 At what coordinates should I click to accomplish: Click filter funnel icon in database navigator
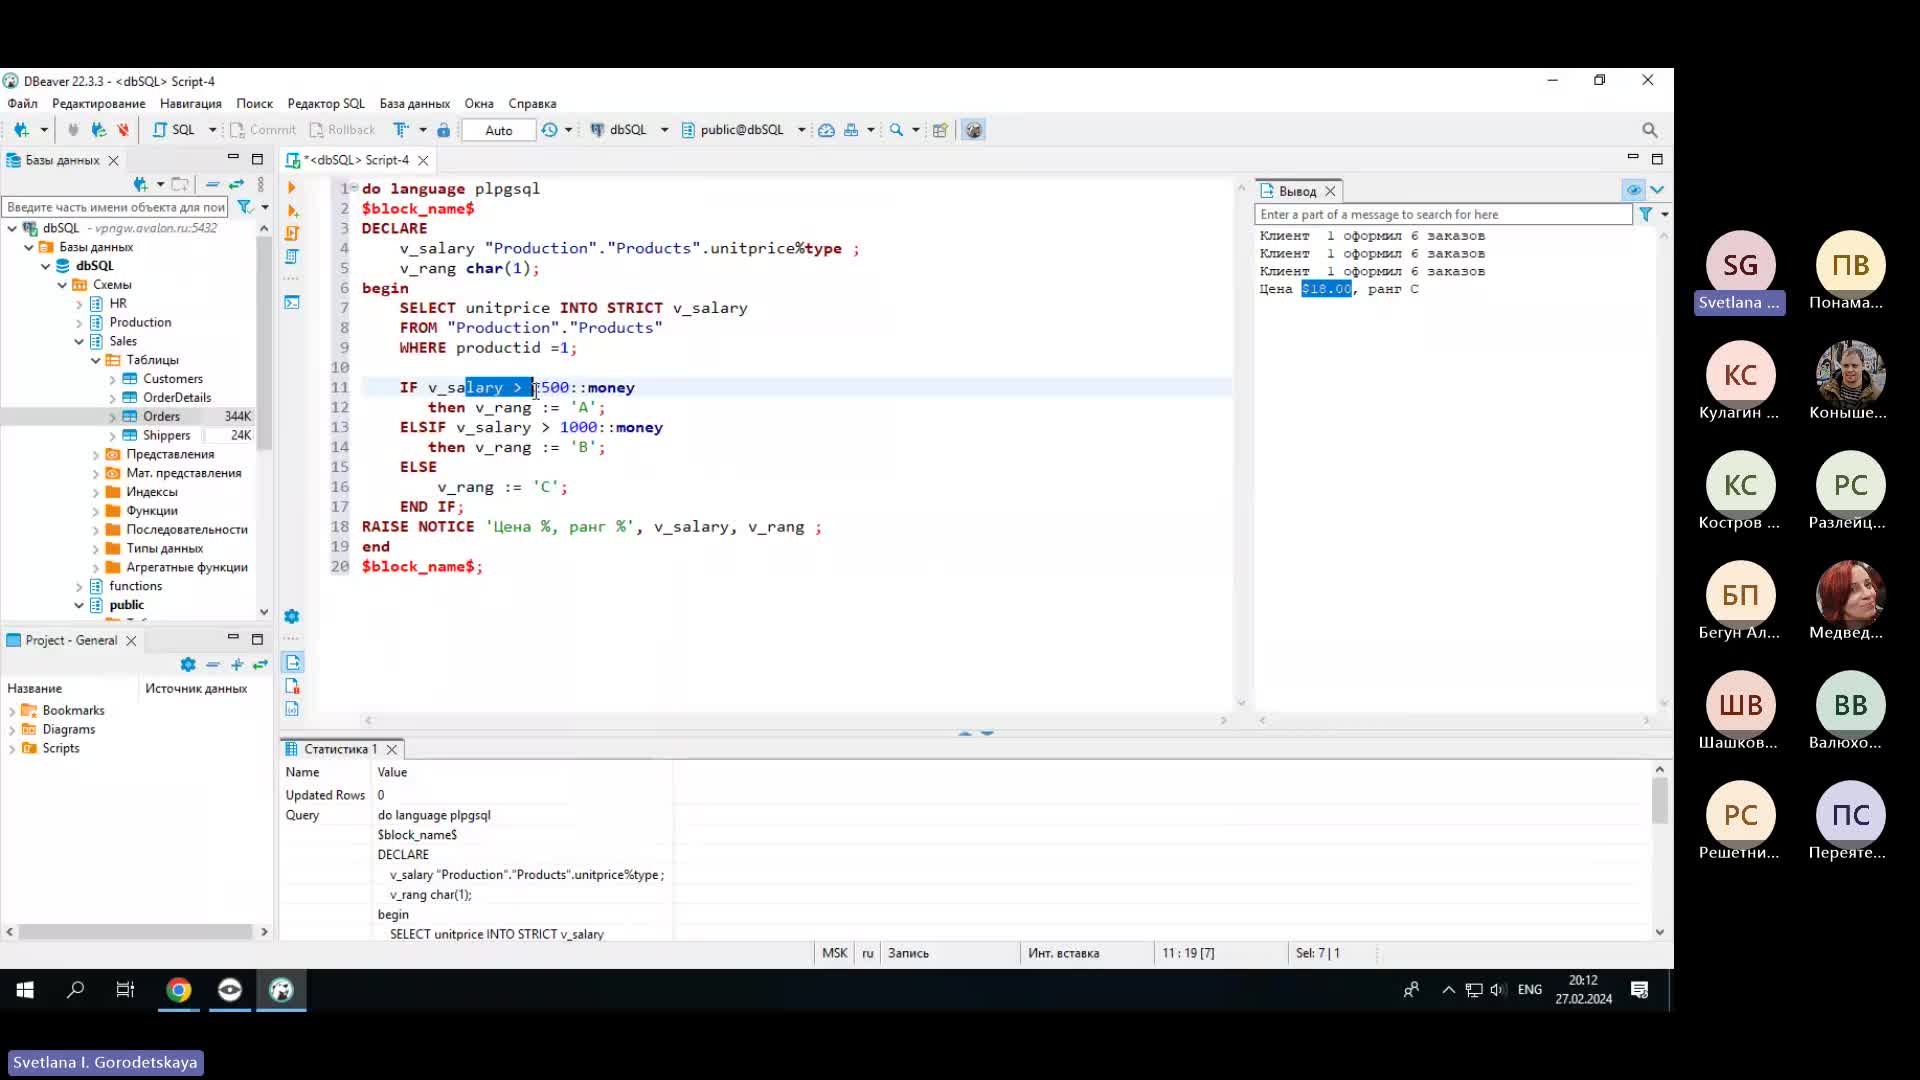click(244, 207)
